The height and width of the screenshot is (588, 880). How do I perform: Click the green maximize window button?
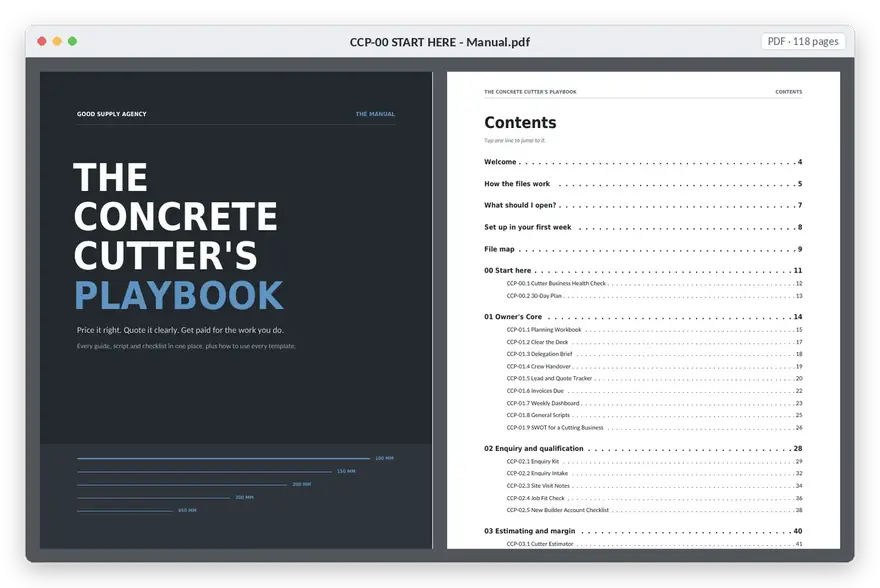72,41
